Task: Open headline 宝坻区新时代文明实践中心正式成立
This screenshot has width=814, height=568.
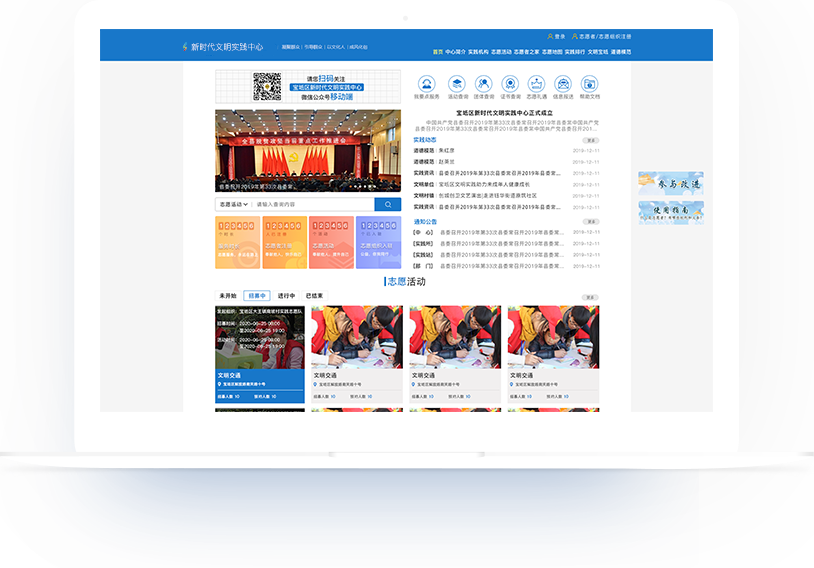Action: pyautogui.click(x=504, y=113)
